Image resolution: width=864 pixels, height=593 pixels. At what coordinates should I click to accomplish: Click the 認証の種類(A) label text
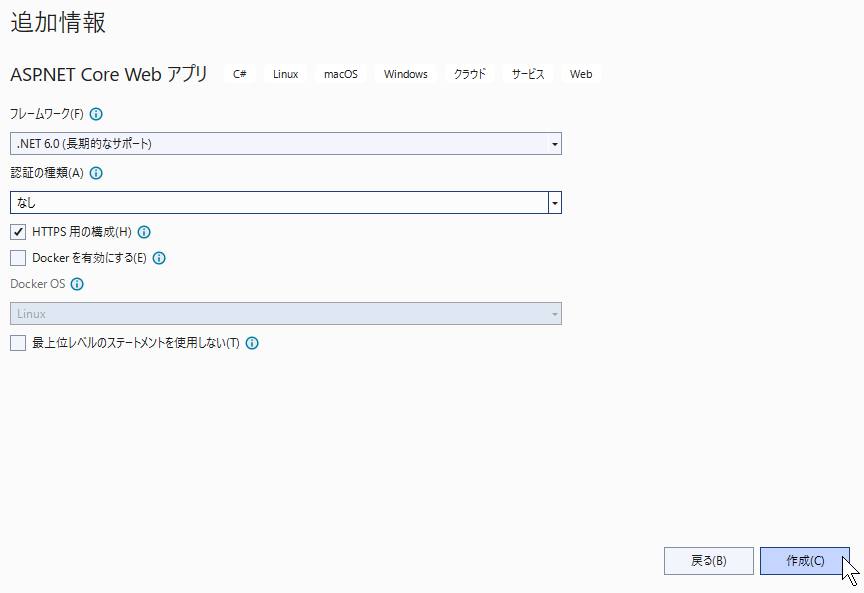coord(47,173)
